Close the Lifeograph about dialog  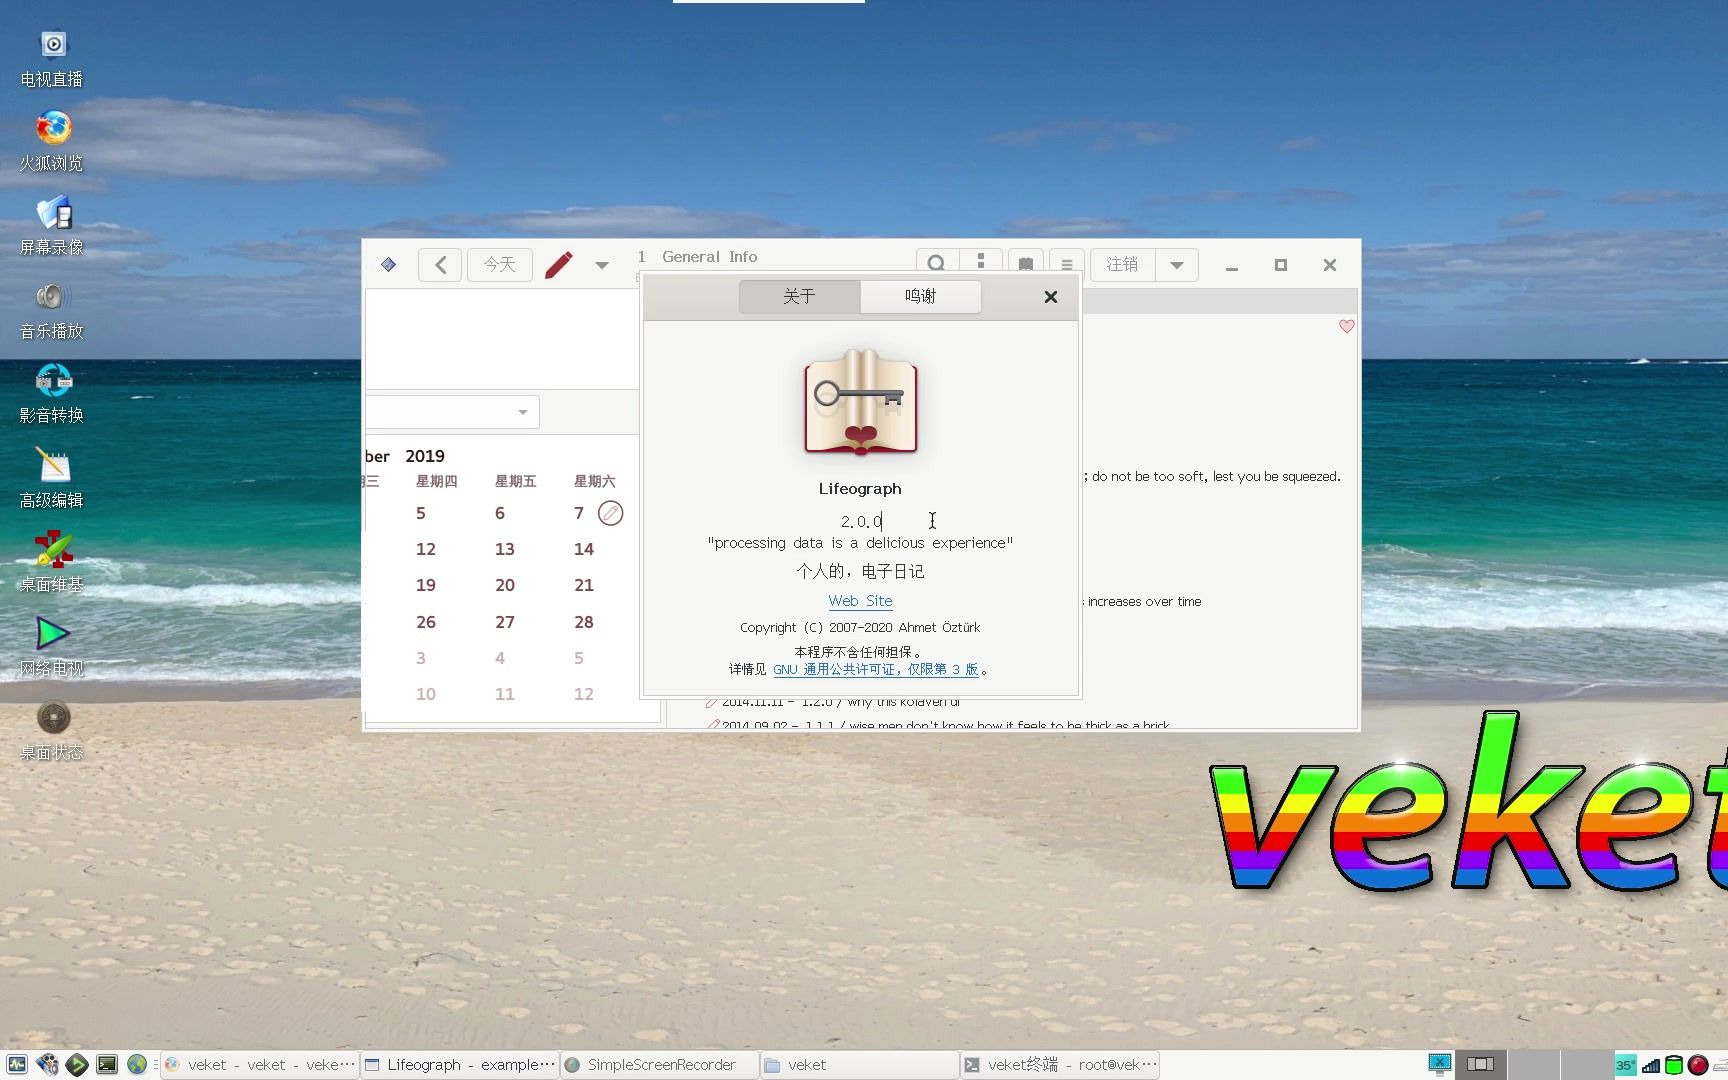click(1051, 297)
